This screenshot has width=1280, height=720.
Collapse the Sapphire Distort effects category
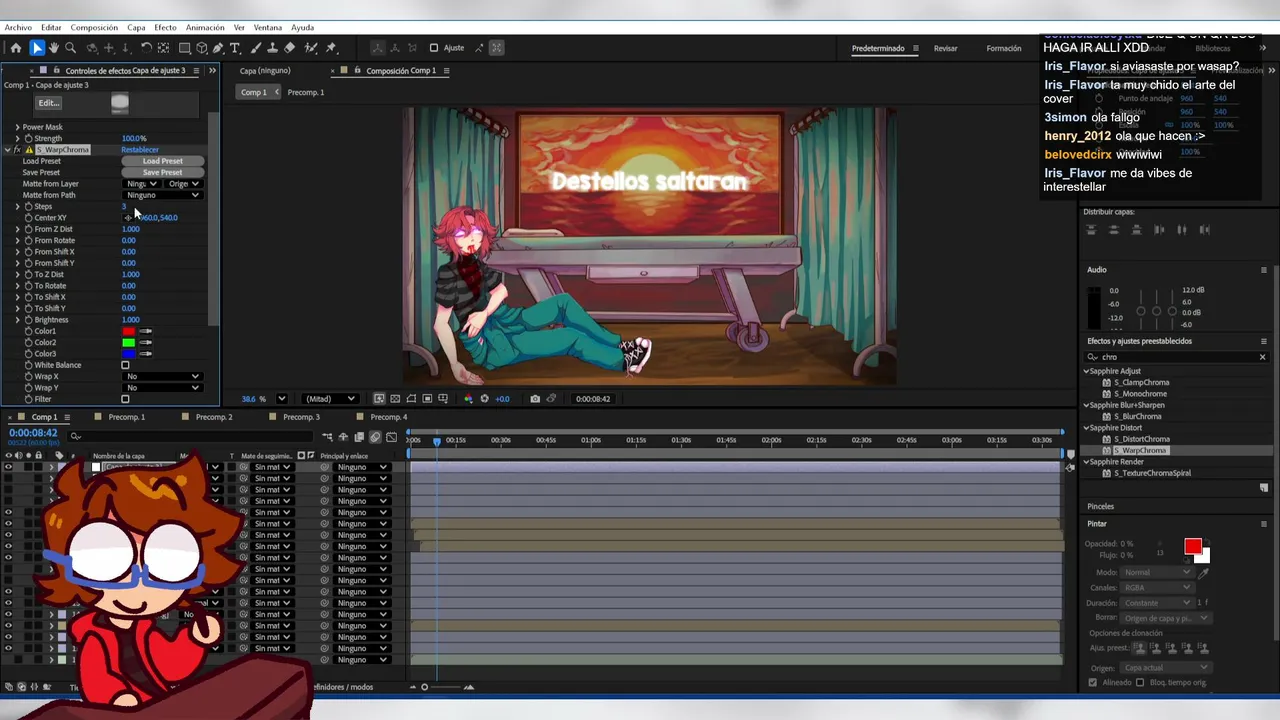coord(1086,428)
